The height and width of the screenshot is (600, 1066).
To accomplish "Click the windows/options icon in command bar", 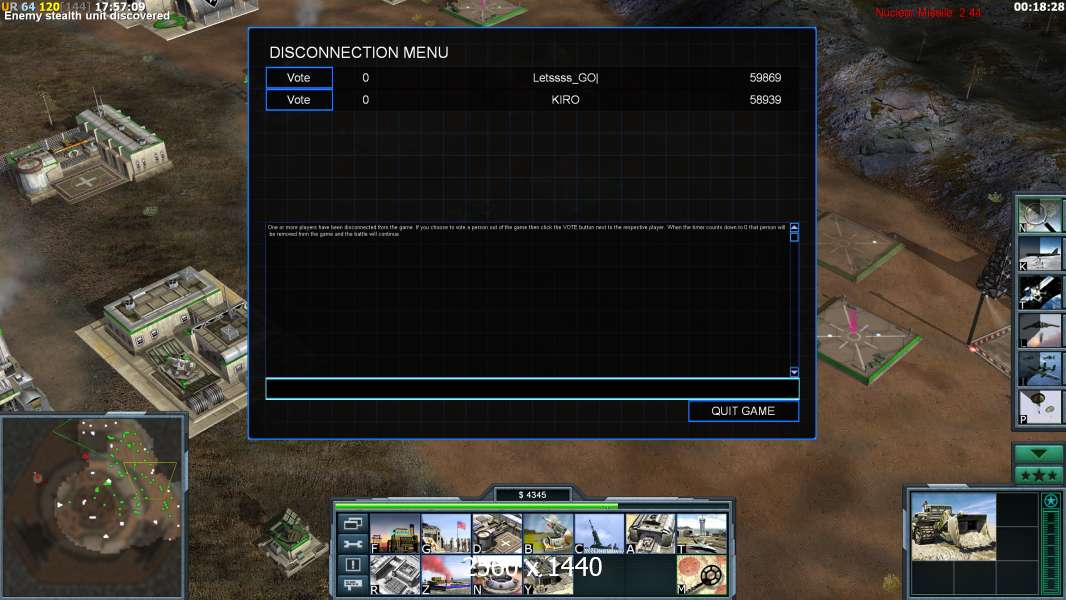I will pos(353,523).
